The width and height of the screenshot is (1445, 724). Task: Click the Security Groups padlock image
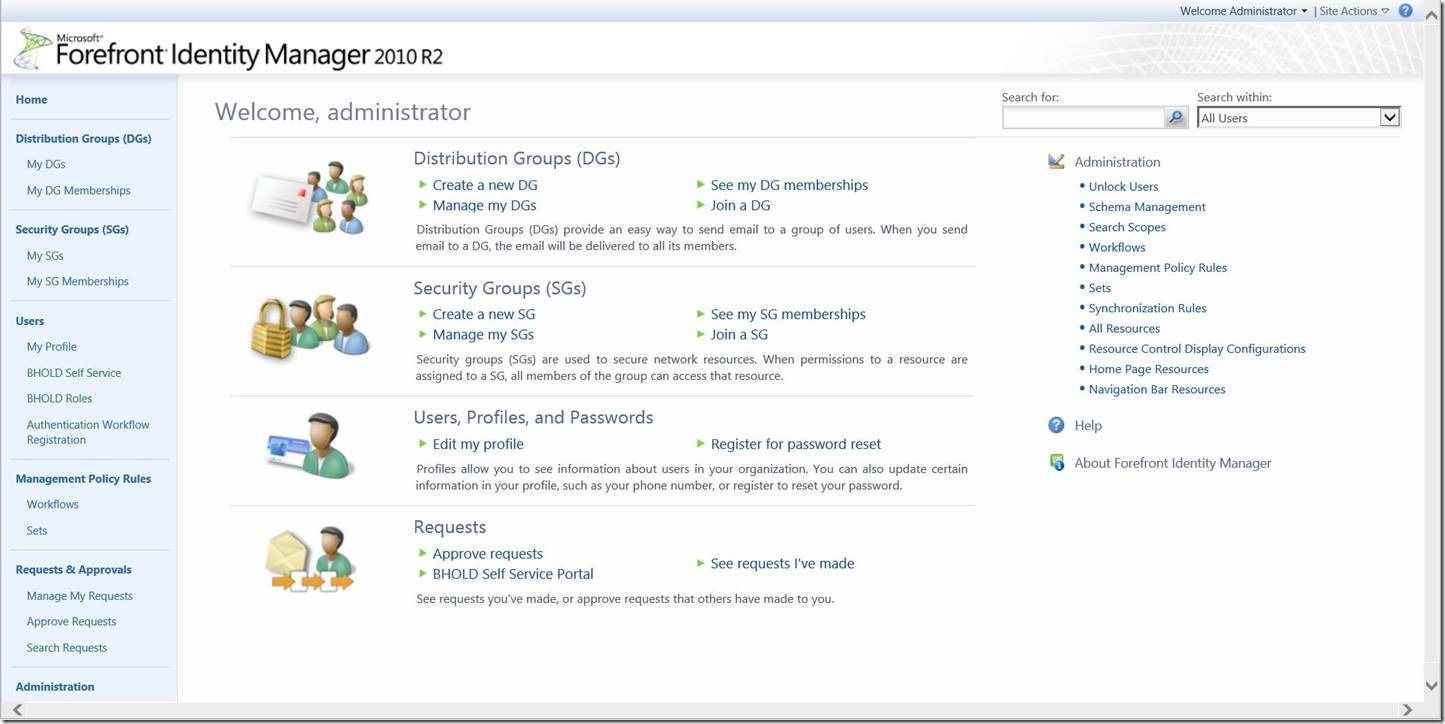(309, 327)
